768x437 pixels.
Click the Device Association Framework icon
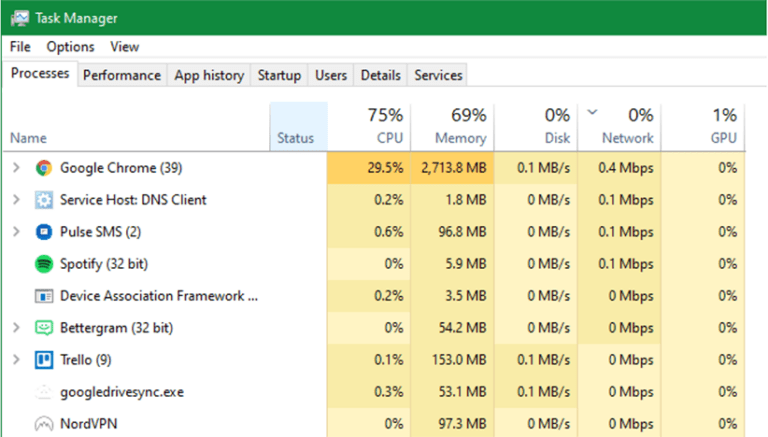[43, 296]
